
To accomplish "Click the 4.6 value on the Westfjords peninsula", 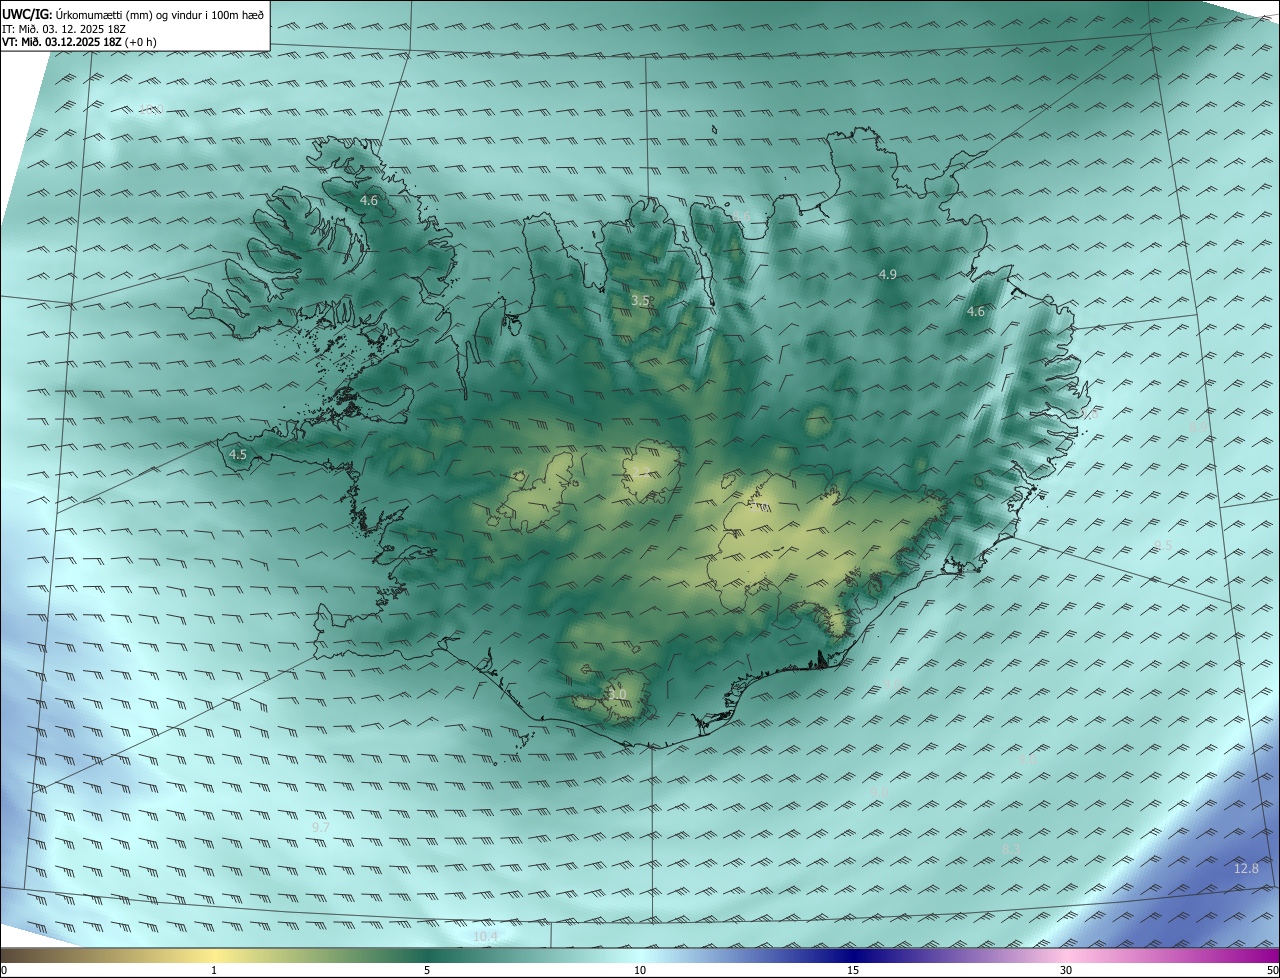I will point(369,201).
